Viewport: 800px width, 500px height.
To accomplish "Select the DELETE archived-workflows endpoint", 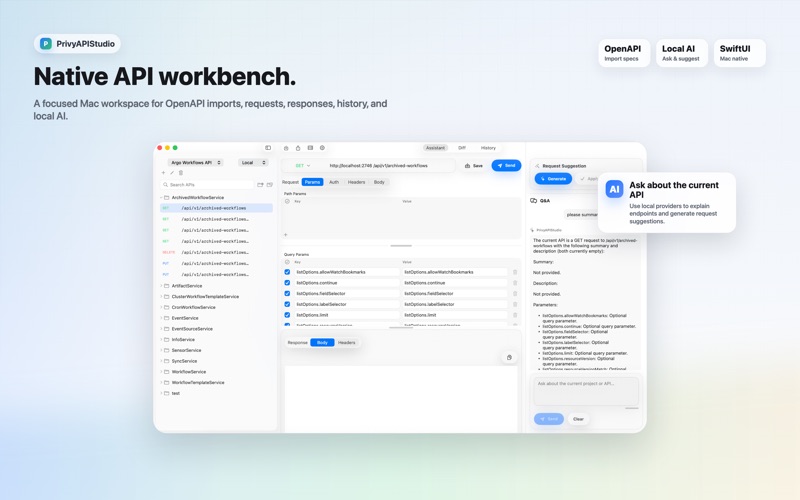I will [216, 253].
